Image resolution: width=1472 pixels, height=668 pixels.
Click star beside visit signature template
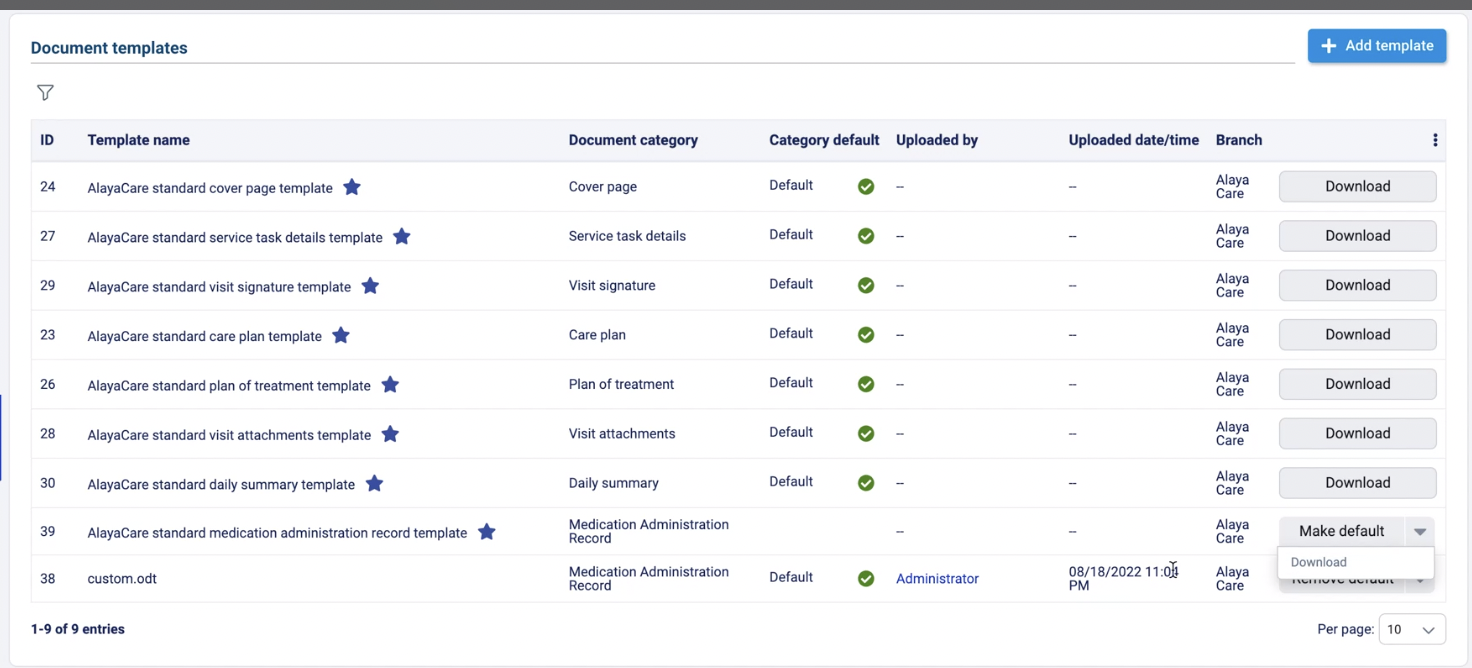click(x=370, y=286)
